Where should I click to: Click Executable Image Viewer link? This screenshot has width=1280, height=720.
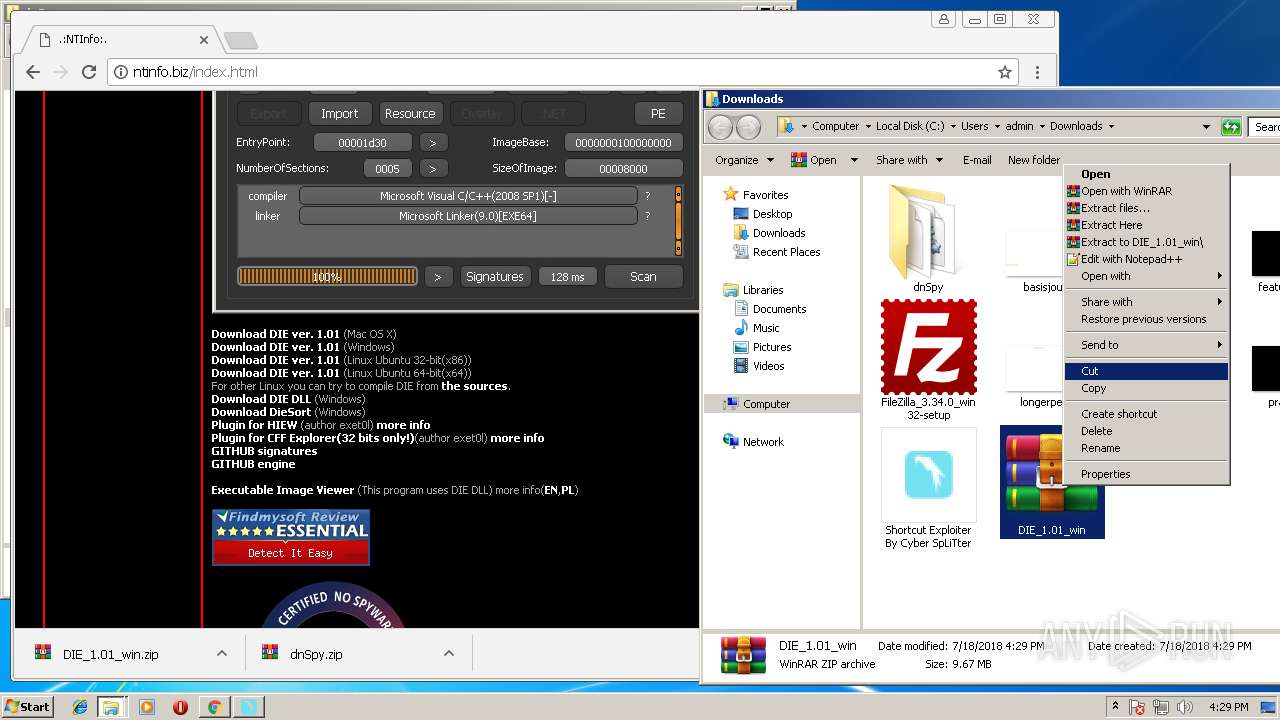pos(283,490)
